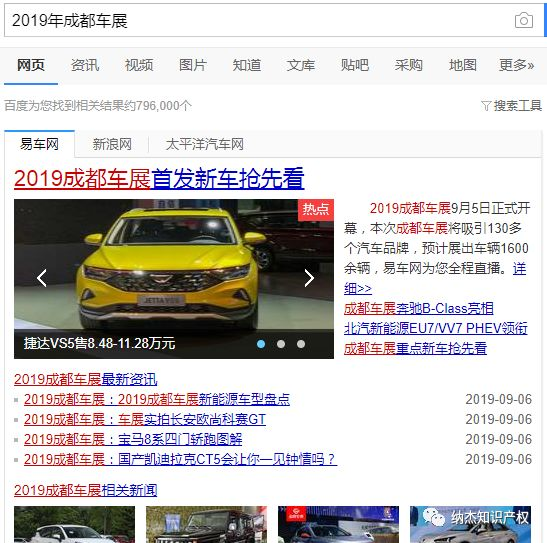
Task: Click caption 捷达VS5售8.48-11.28万元
Action: click(99, 344)
